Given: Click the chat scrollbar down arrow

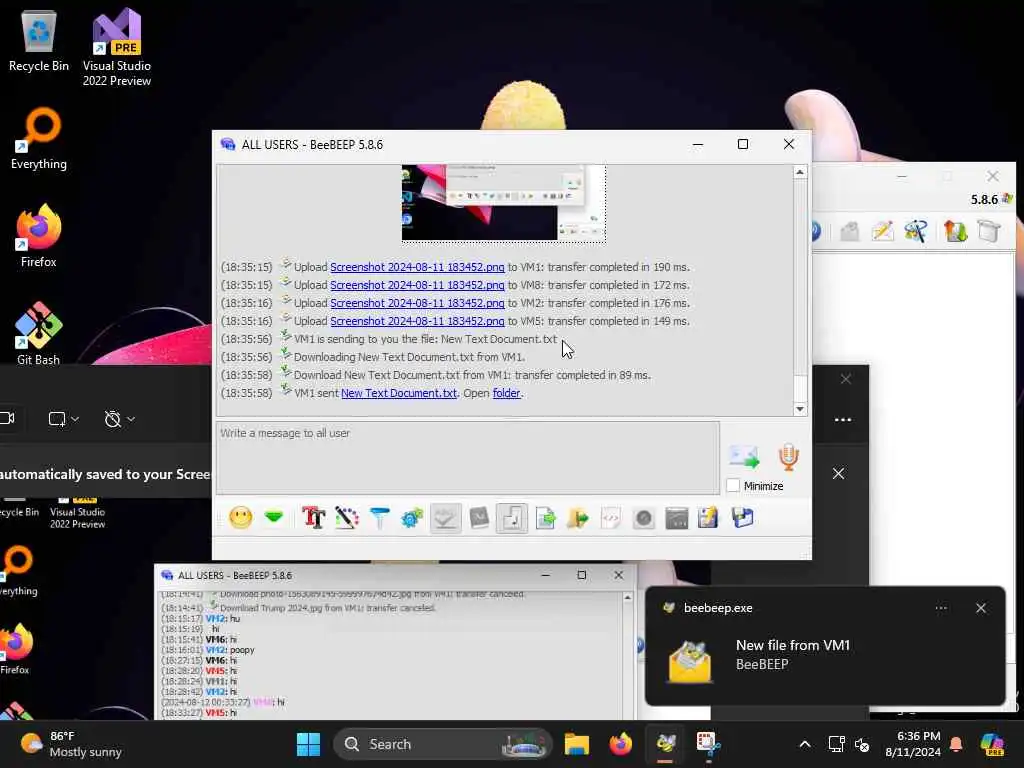Looking at the screenshot, I should click(800, 409).
